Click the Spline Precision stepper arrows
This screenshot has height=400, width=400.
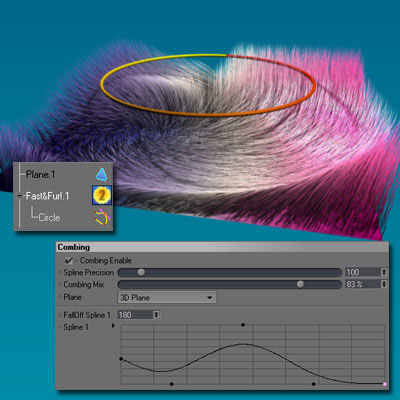(x=384, y=272)
